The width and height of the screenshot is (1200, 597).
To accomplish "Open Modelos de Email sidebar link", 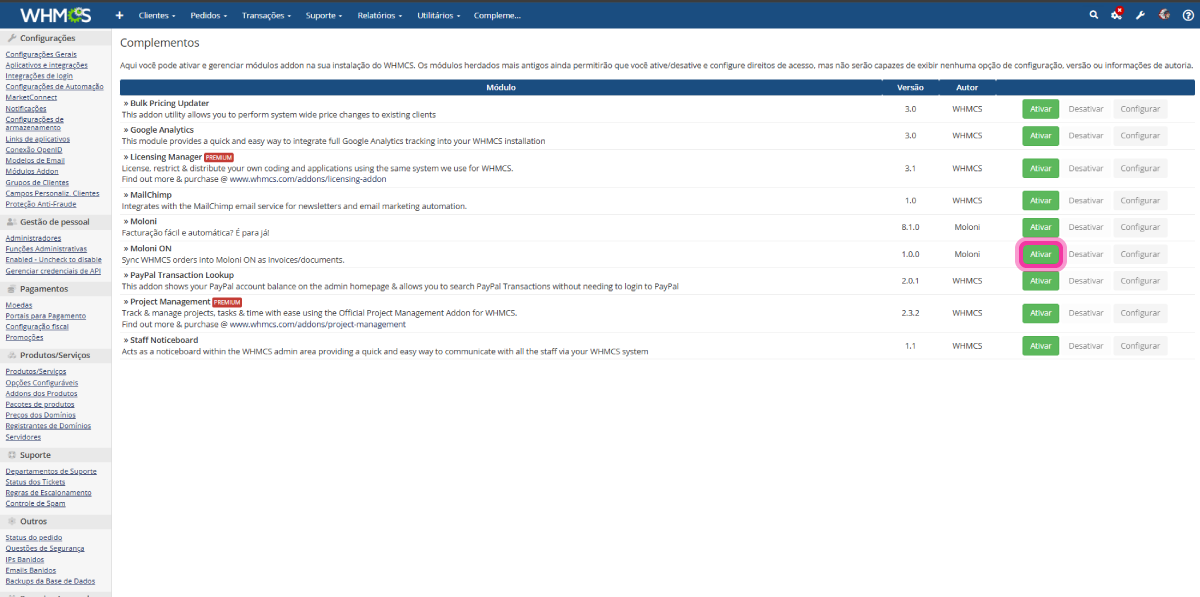I will point(35,160).
